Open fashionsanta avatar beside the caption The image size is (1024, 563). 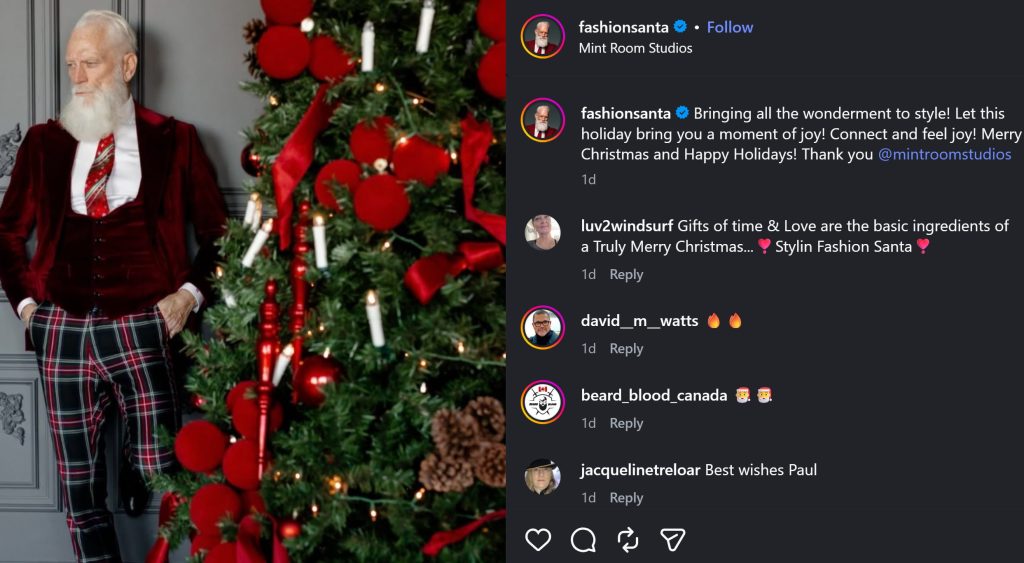[543, 121]
